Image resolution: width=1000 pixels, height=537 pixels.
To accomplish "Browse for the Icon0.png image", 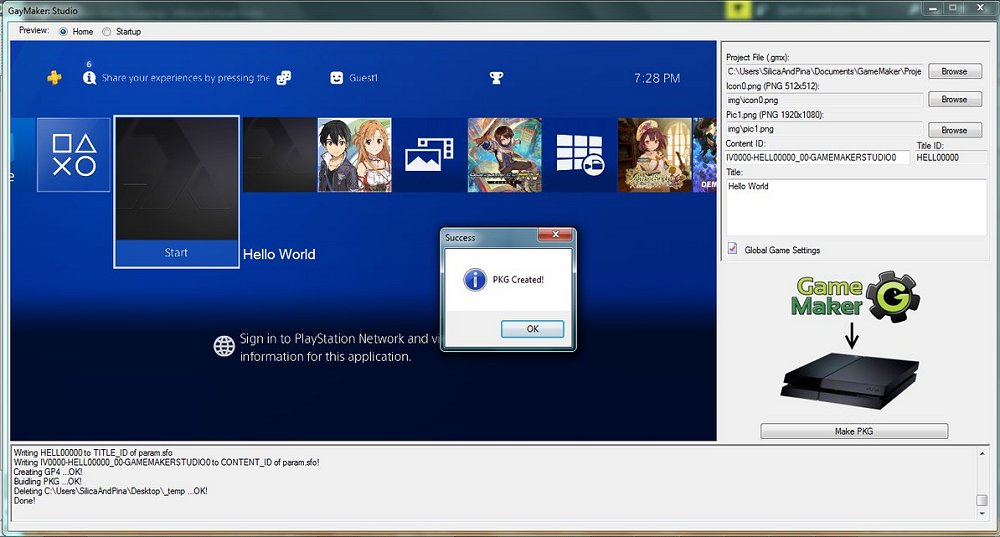I will point(954,100).
